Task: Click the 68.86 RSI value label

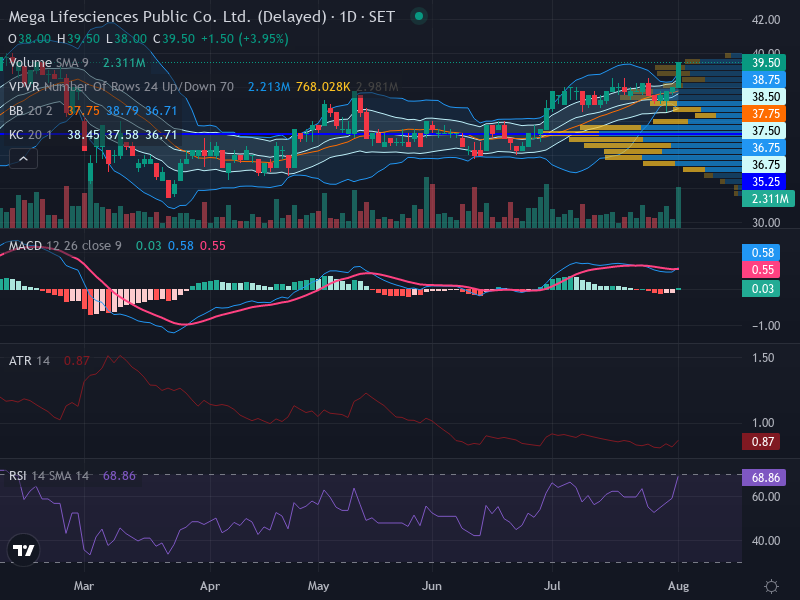Action: 763,478
